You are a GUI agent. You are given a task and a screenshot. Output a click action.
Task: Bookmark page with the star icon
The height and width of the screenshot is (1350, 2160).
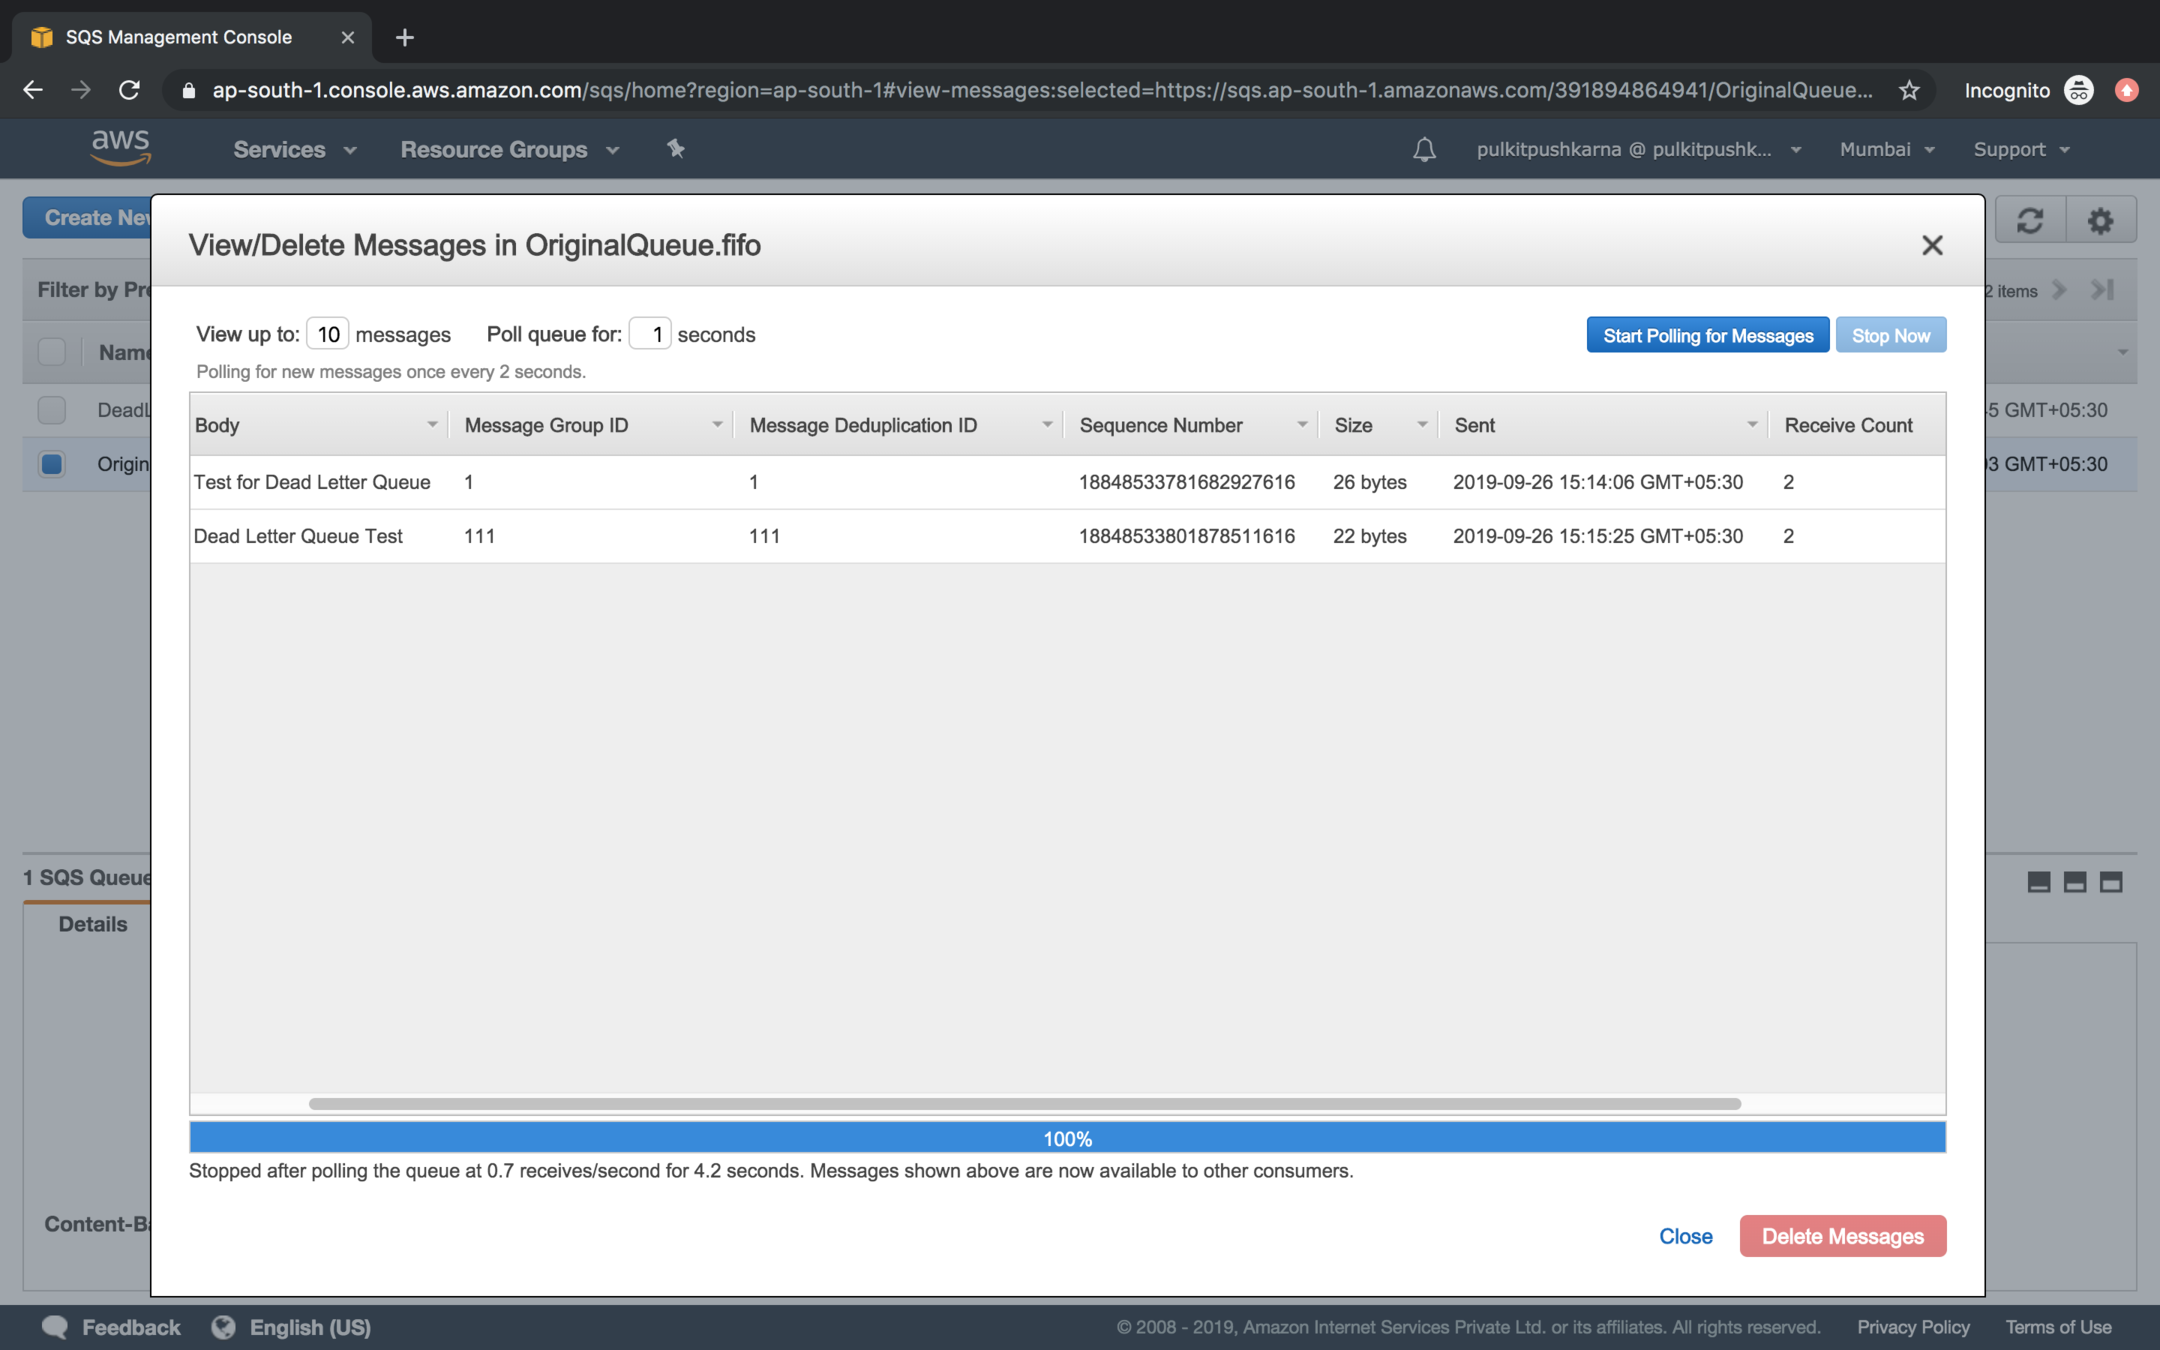(1909, 90)
